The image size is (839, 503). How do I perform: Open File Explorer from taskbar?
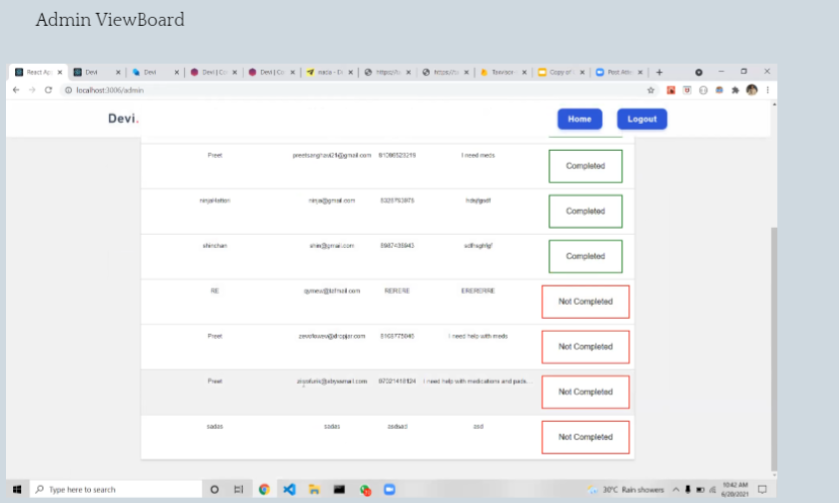(314, 489)
